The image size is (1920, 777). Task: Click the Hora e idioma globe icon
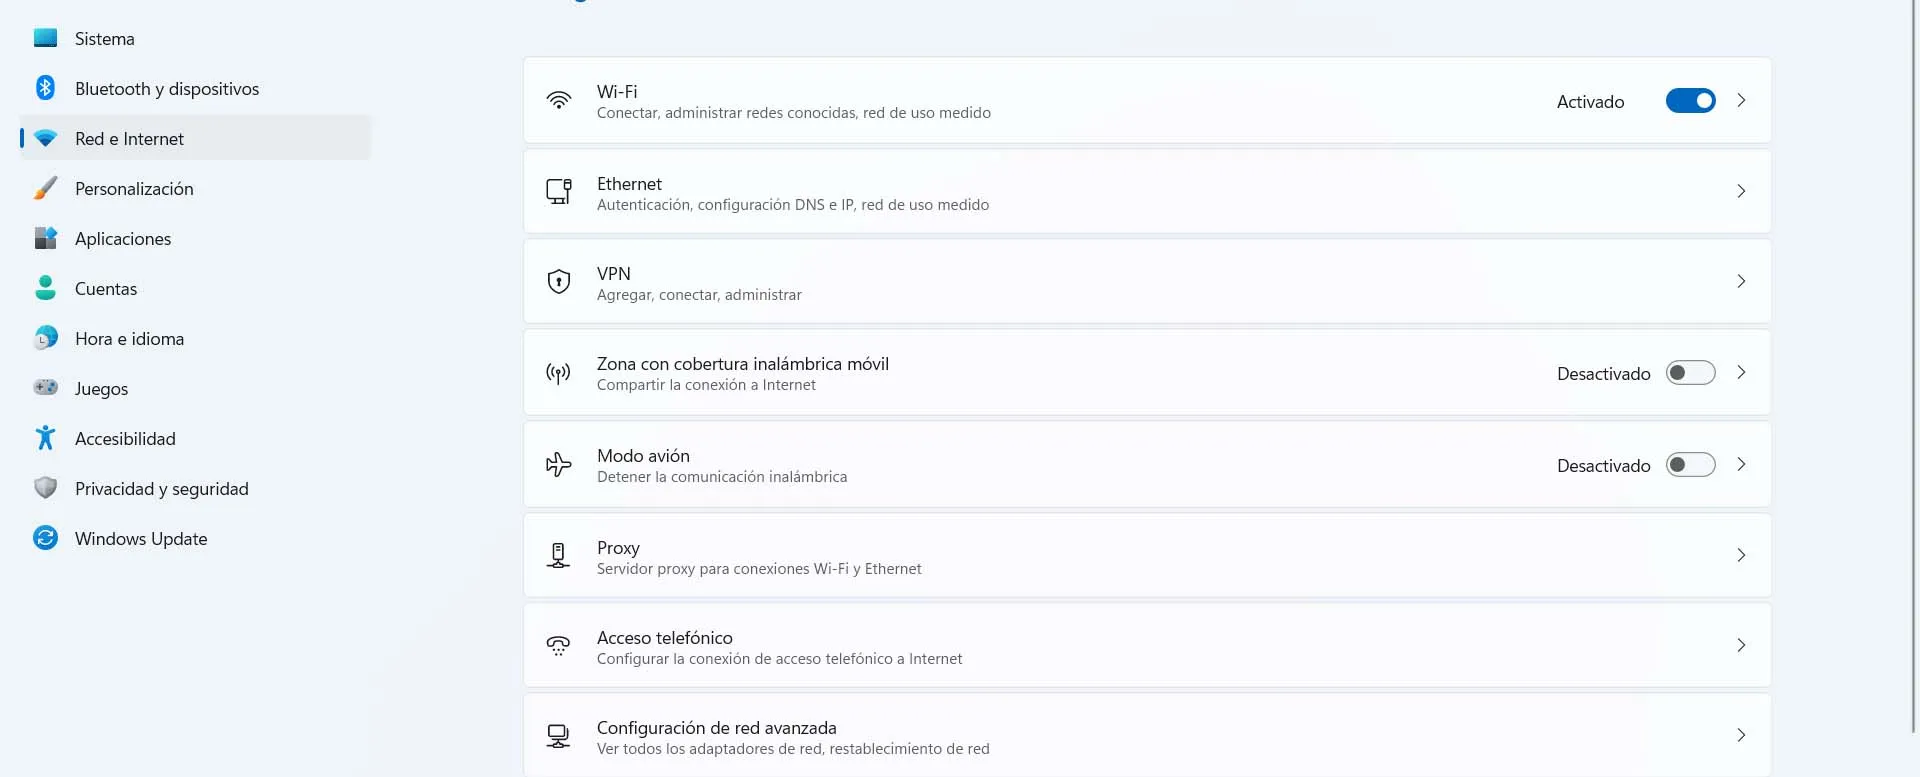point(46,338)
